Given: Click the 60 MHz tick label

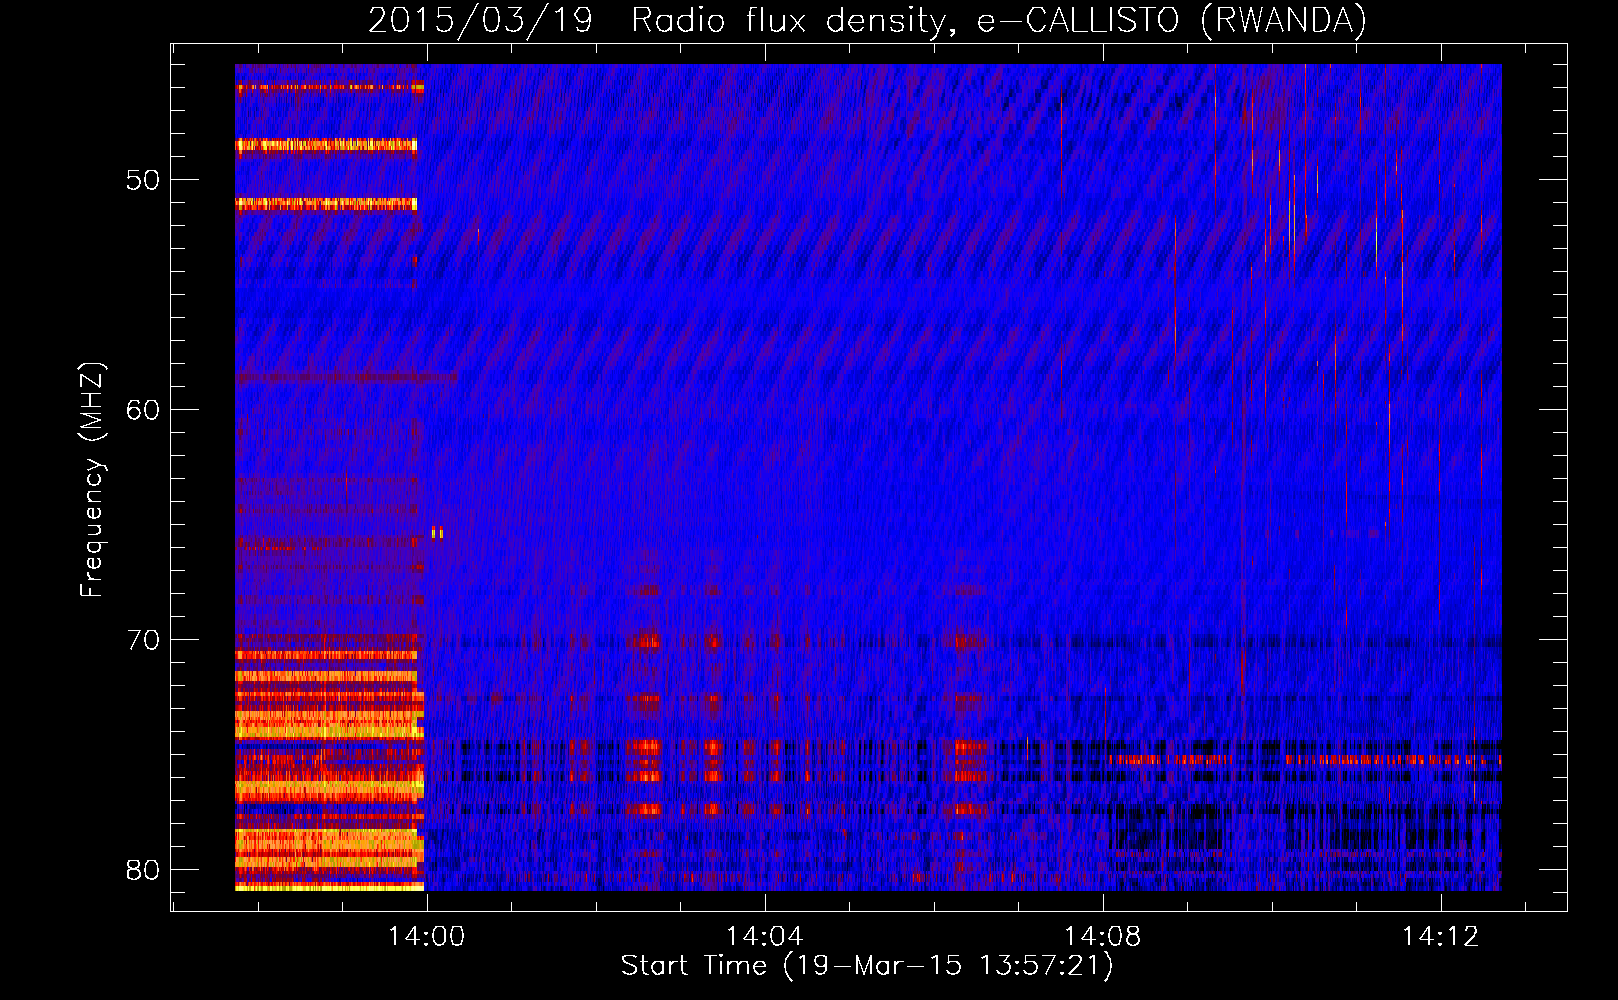Looking at the screenshot, I should click(143, 410).
